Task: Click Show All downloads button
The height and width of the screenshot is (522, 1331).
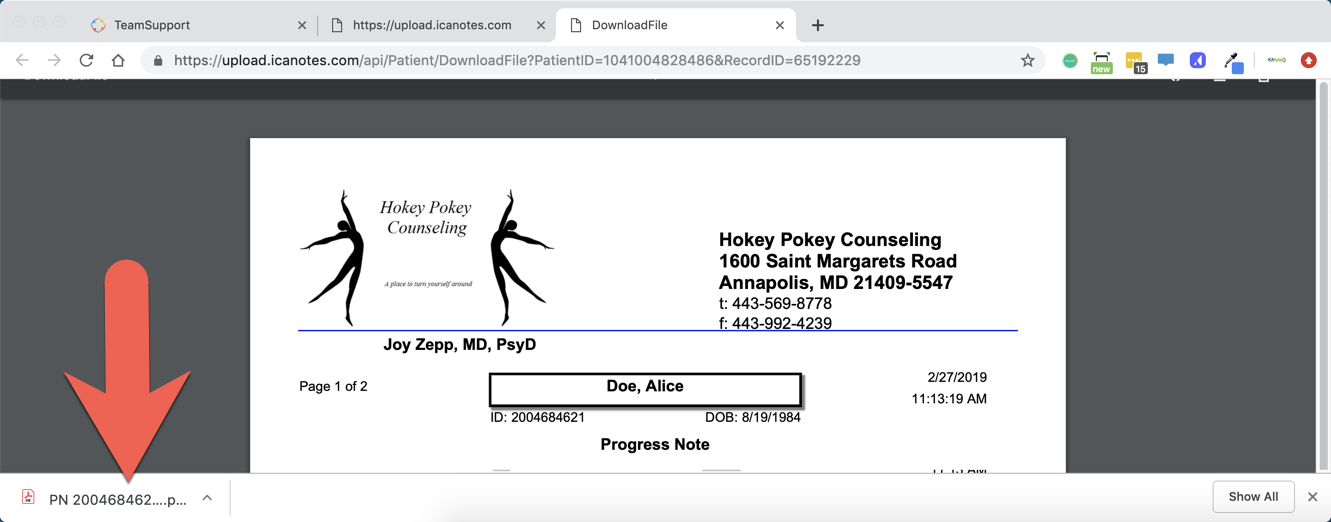Action: tap(1252, 497)
